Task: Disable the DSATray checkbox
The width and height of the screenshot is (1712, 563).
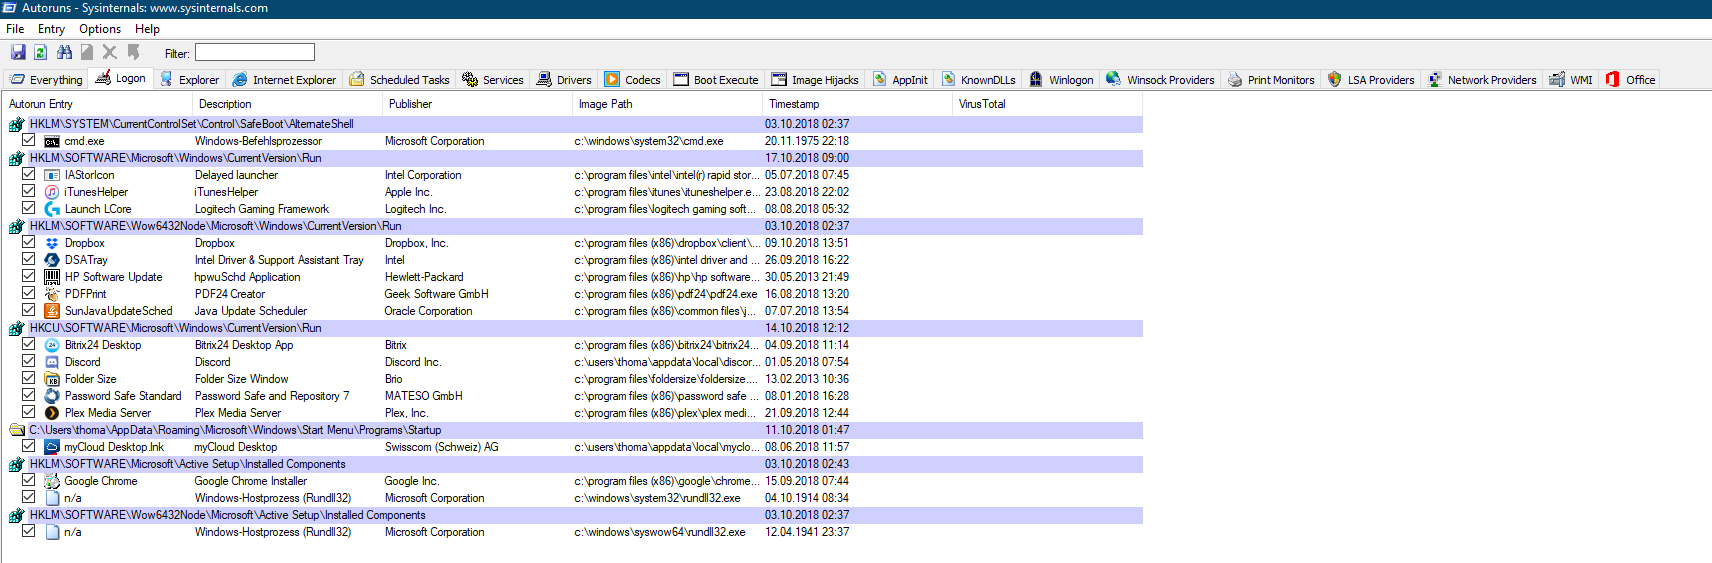Action: point(29,259)
